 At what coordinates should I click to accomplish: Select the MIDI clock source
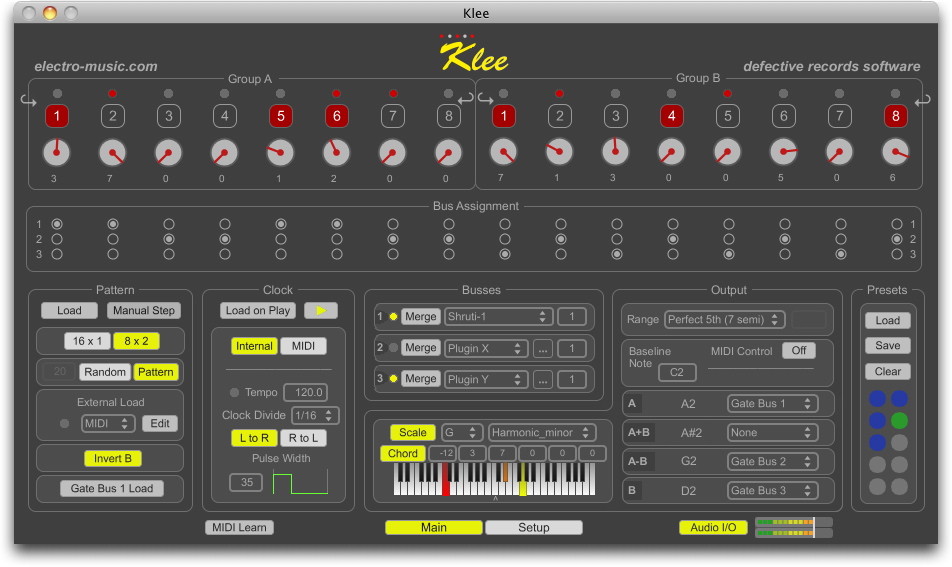(304, 346)
